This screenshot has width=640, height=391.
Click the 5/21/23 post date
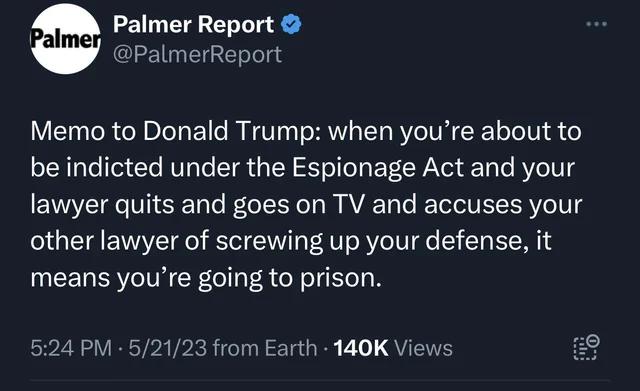click(x=167, y=348)
